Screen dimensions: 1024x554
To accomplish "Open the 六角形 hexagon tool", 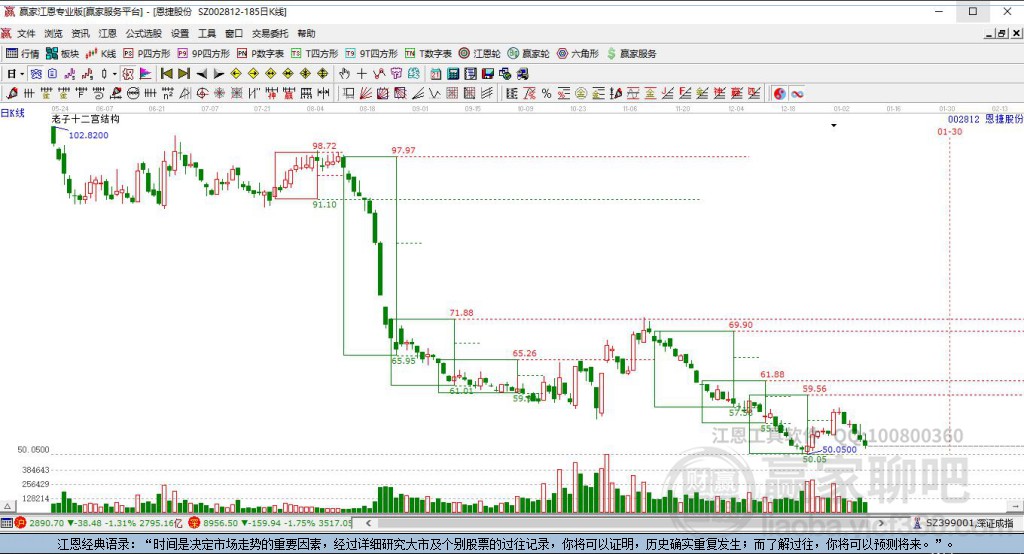I will (578, 54).
